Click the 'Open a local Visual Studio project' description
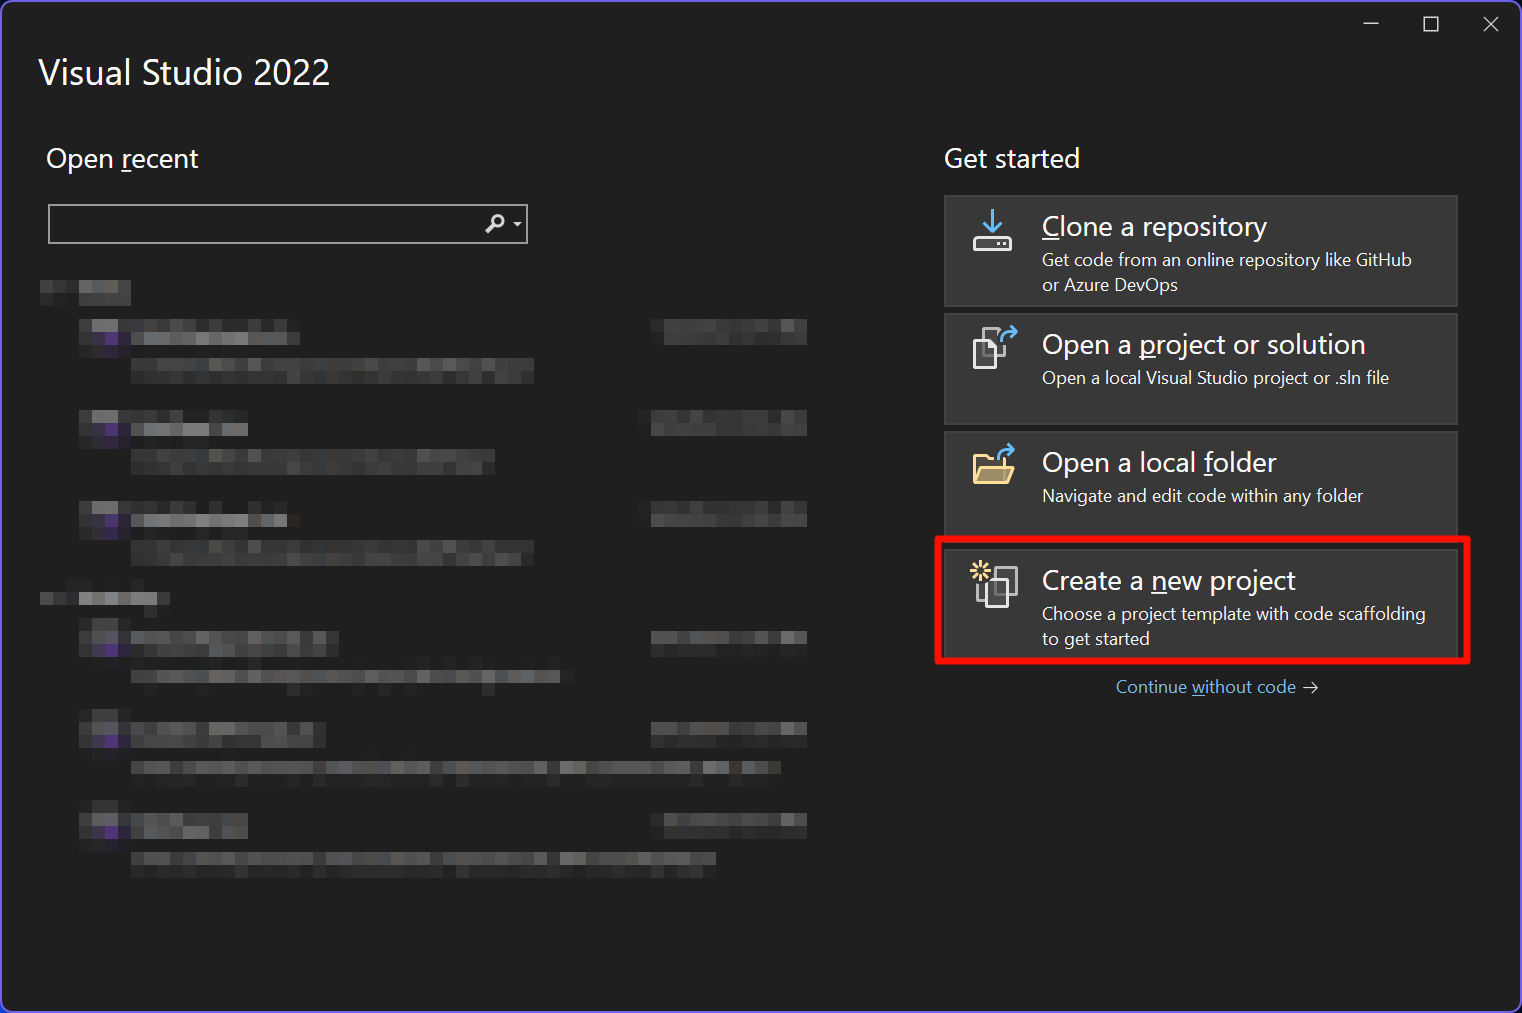This screenshot has width=1522, height=1013. (x=1215, y=378)
